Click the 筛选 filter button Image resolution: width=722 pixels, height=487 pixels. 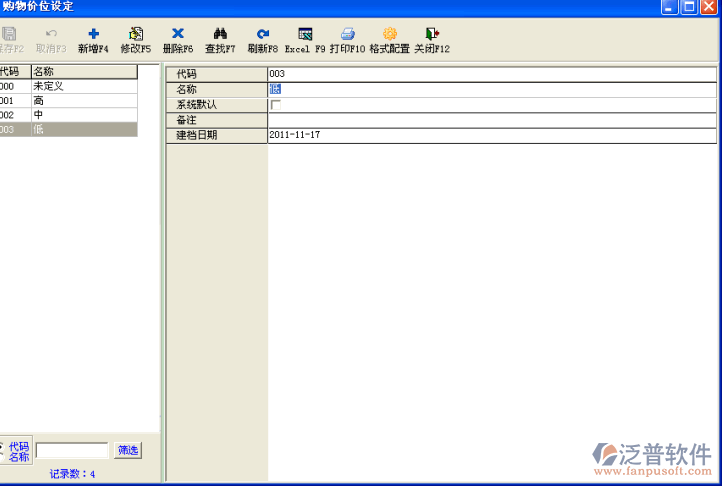(x=128, y=450)
